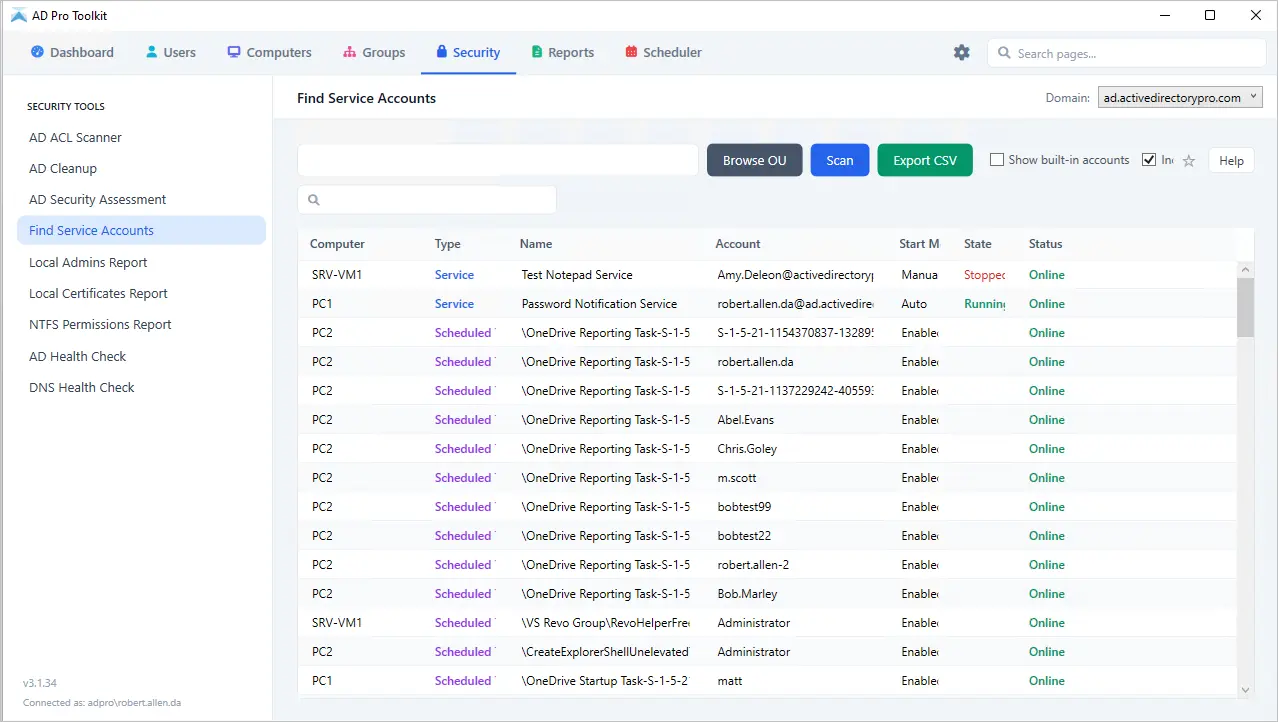The image size is (1278, 722).
Task: Open the Help button
Action: pos(1231,160)
